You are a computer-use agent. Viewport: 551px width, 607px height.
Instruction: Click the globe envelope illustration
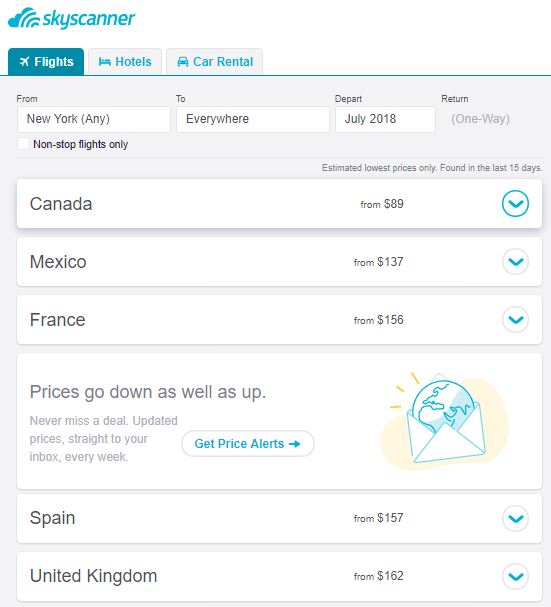pos(444,421)
